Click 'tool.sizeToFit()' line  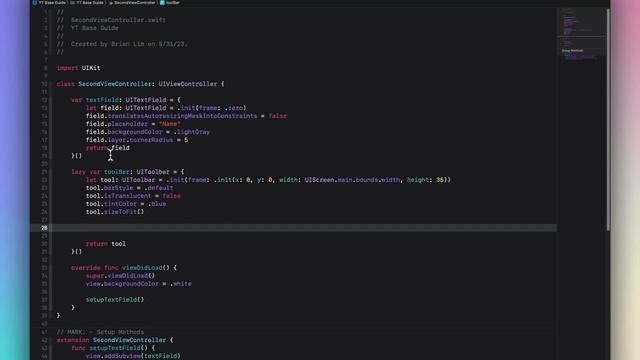(x=115, y=212)
